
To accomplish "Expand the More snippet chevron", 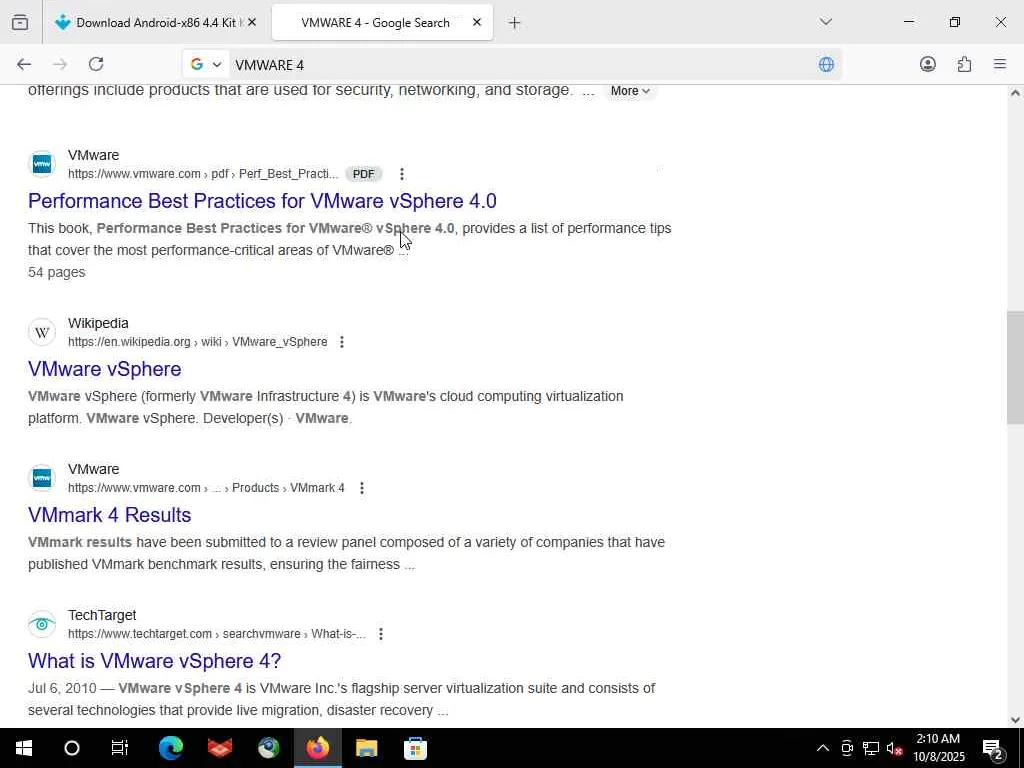I will (630, 91).
